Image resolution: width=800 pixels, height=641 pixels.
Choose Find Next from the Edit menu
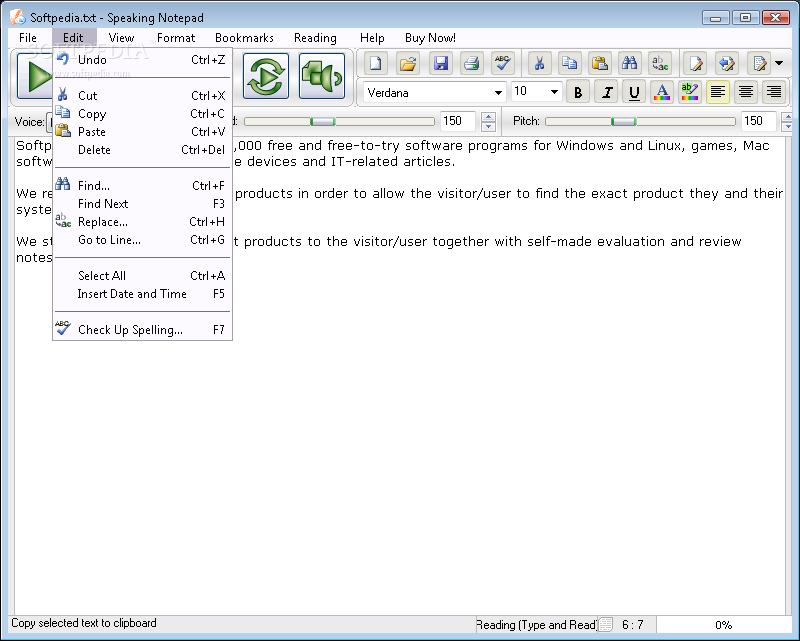(142, 204)
